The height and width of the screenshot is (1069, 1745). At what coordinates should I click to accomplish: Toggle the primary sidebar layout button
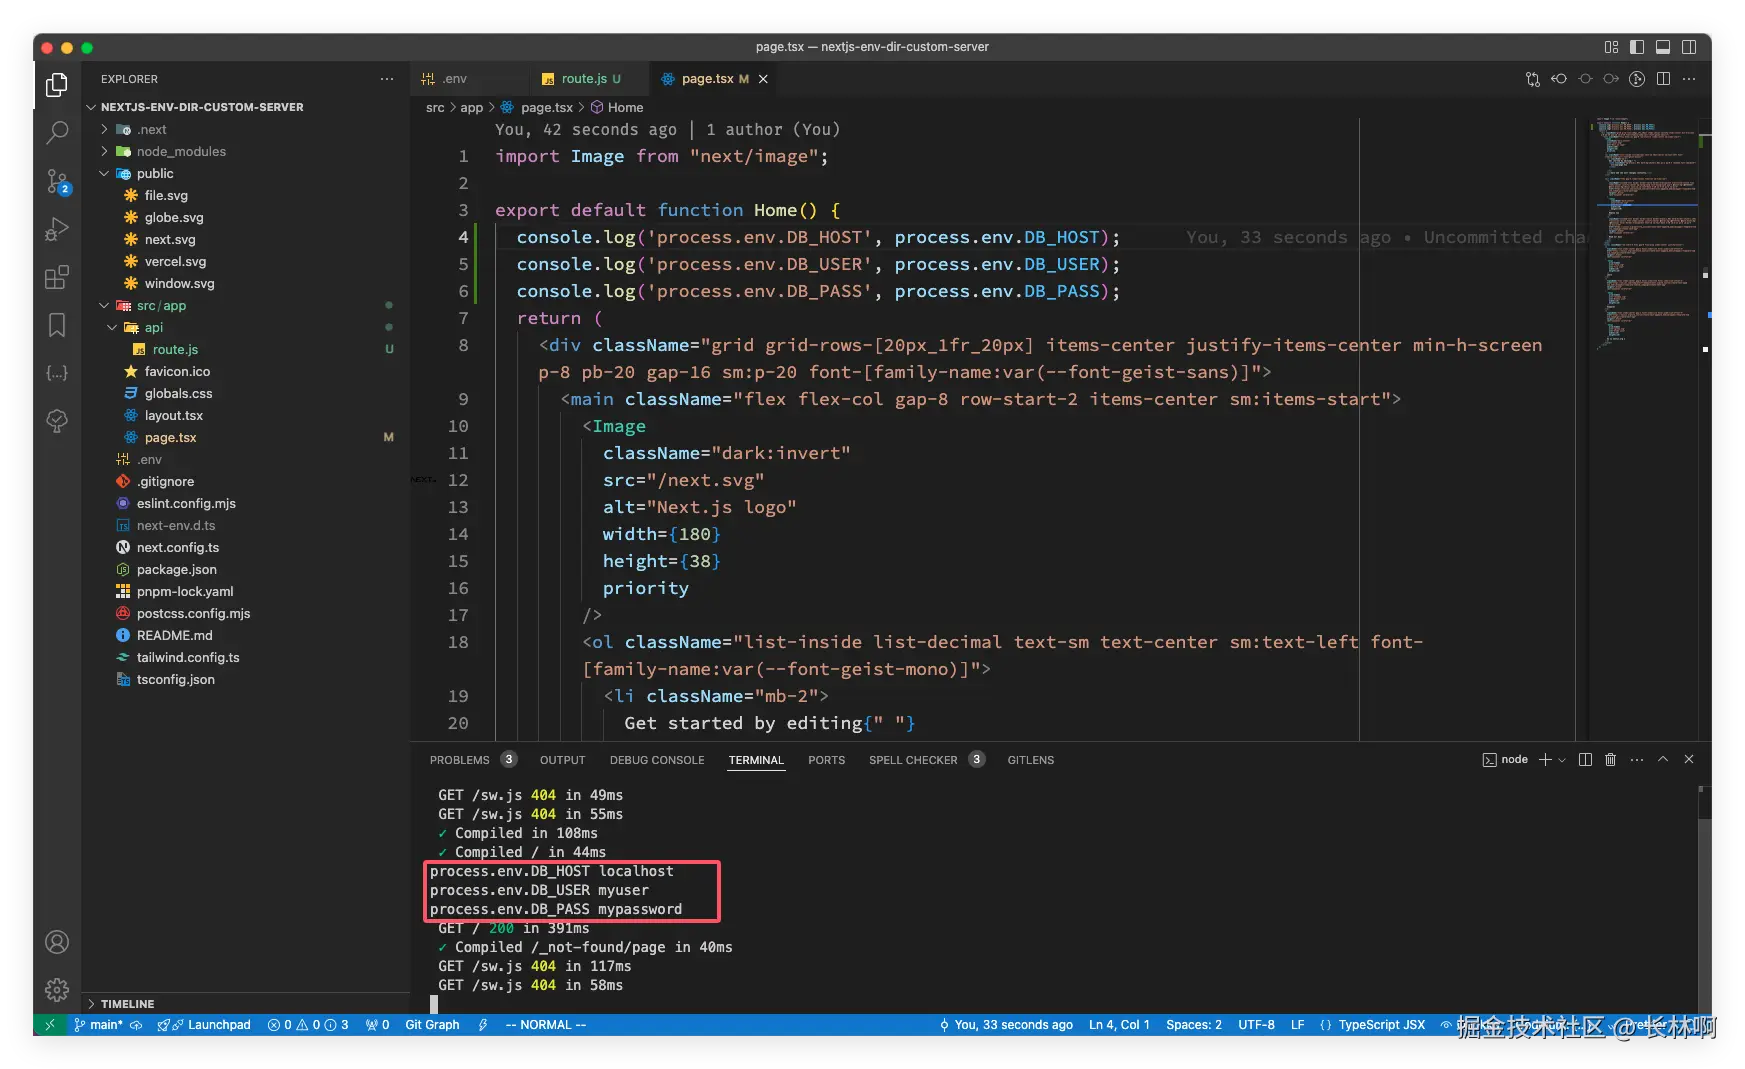coord(1637,47)
